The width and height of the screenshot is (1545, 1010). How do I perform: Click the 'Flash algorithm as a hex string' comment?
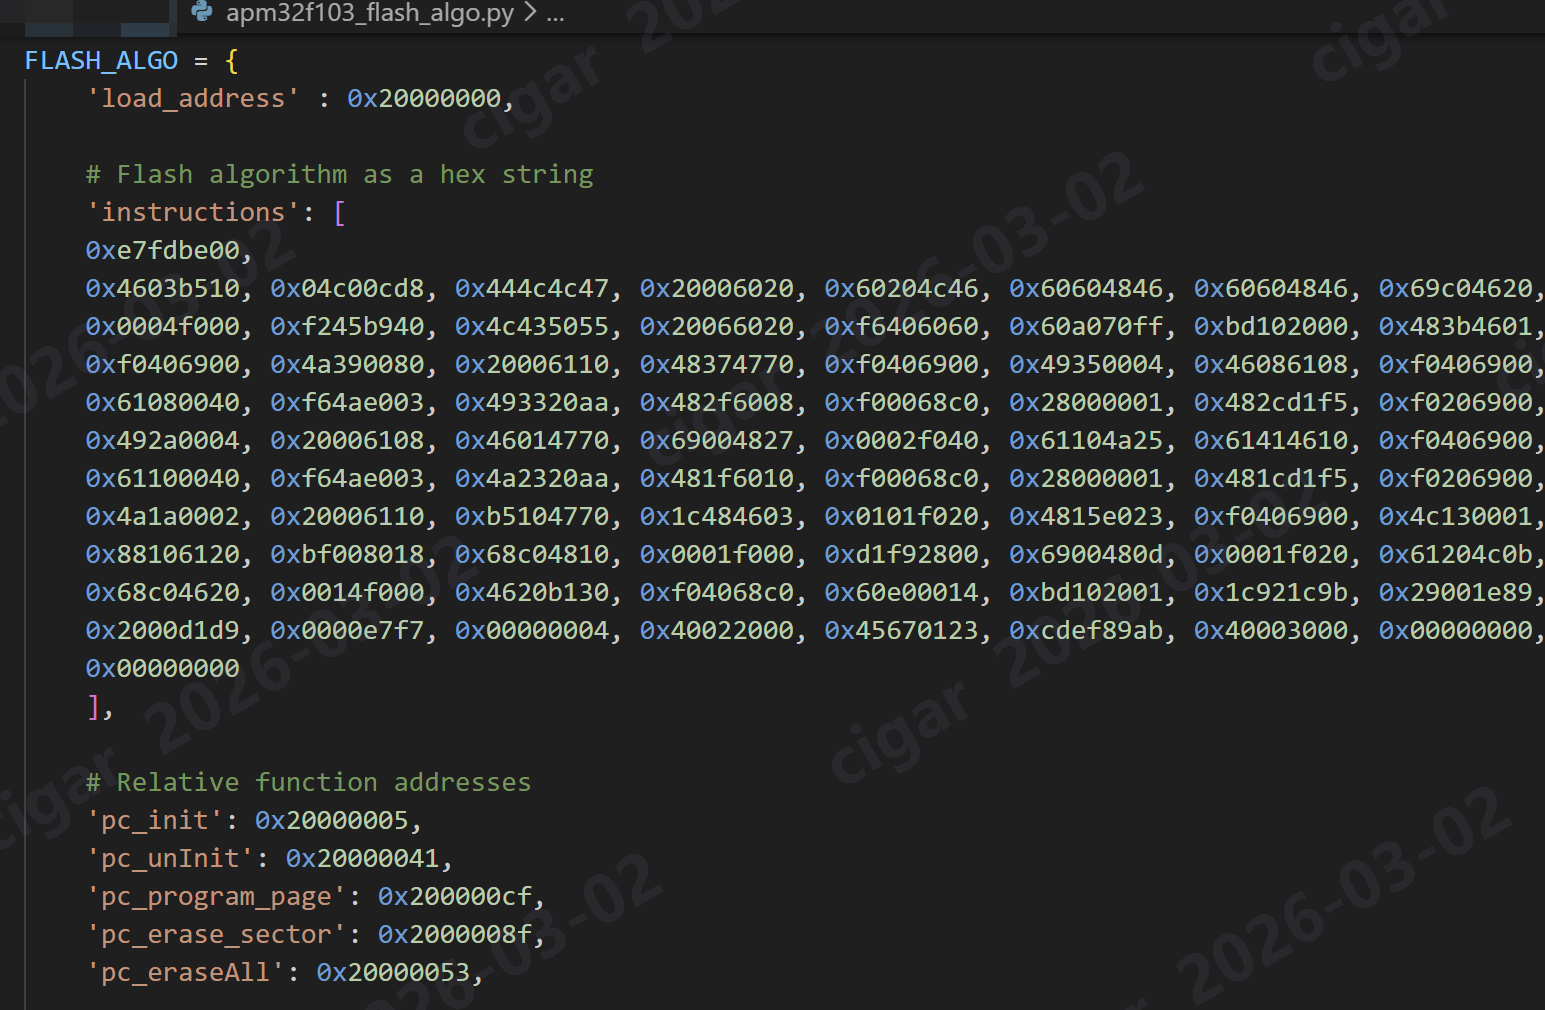[340, 175]
